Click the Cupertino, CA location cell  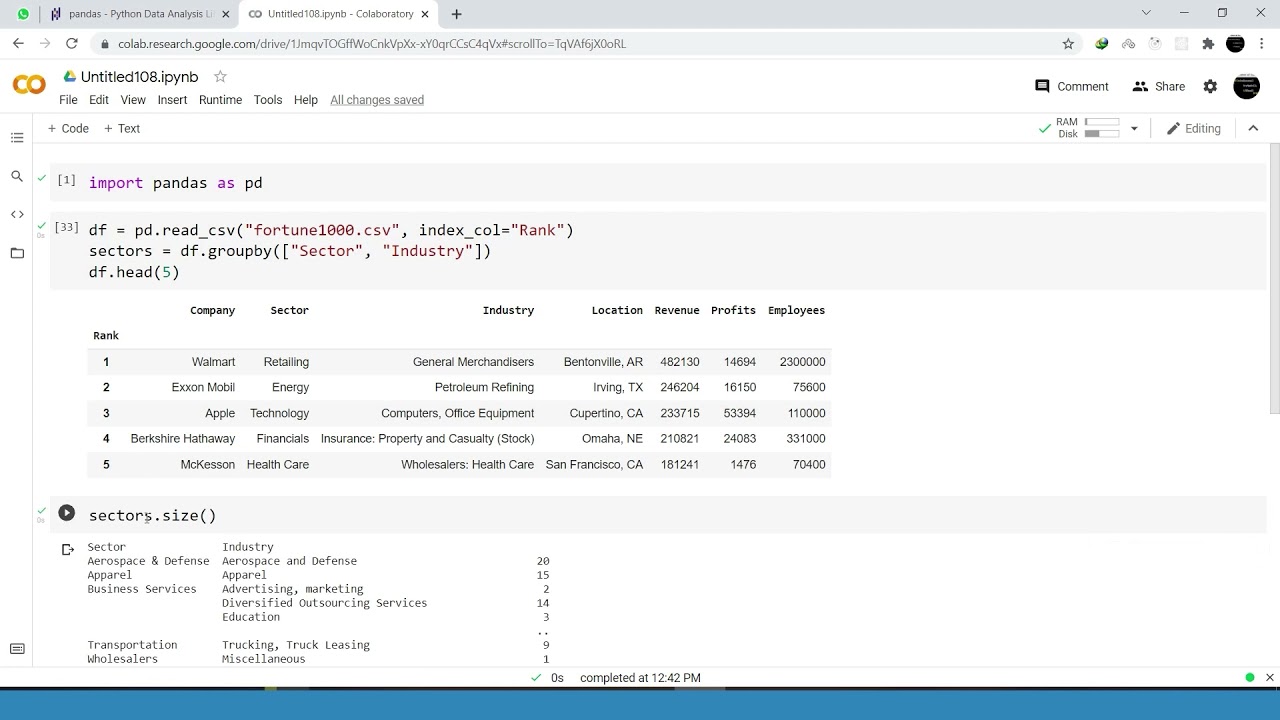606,413
